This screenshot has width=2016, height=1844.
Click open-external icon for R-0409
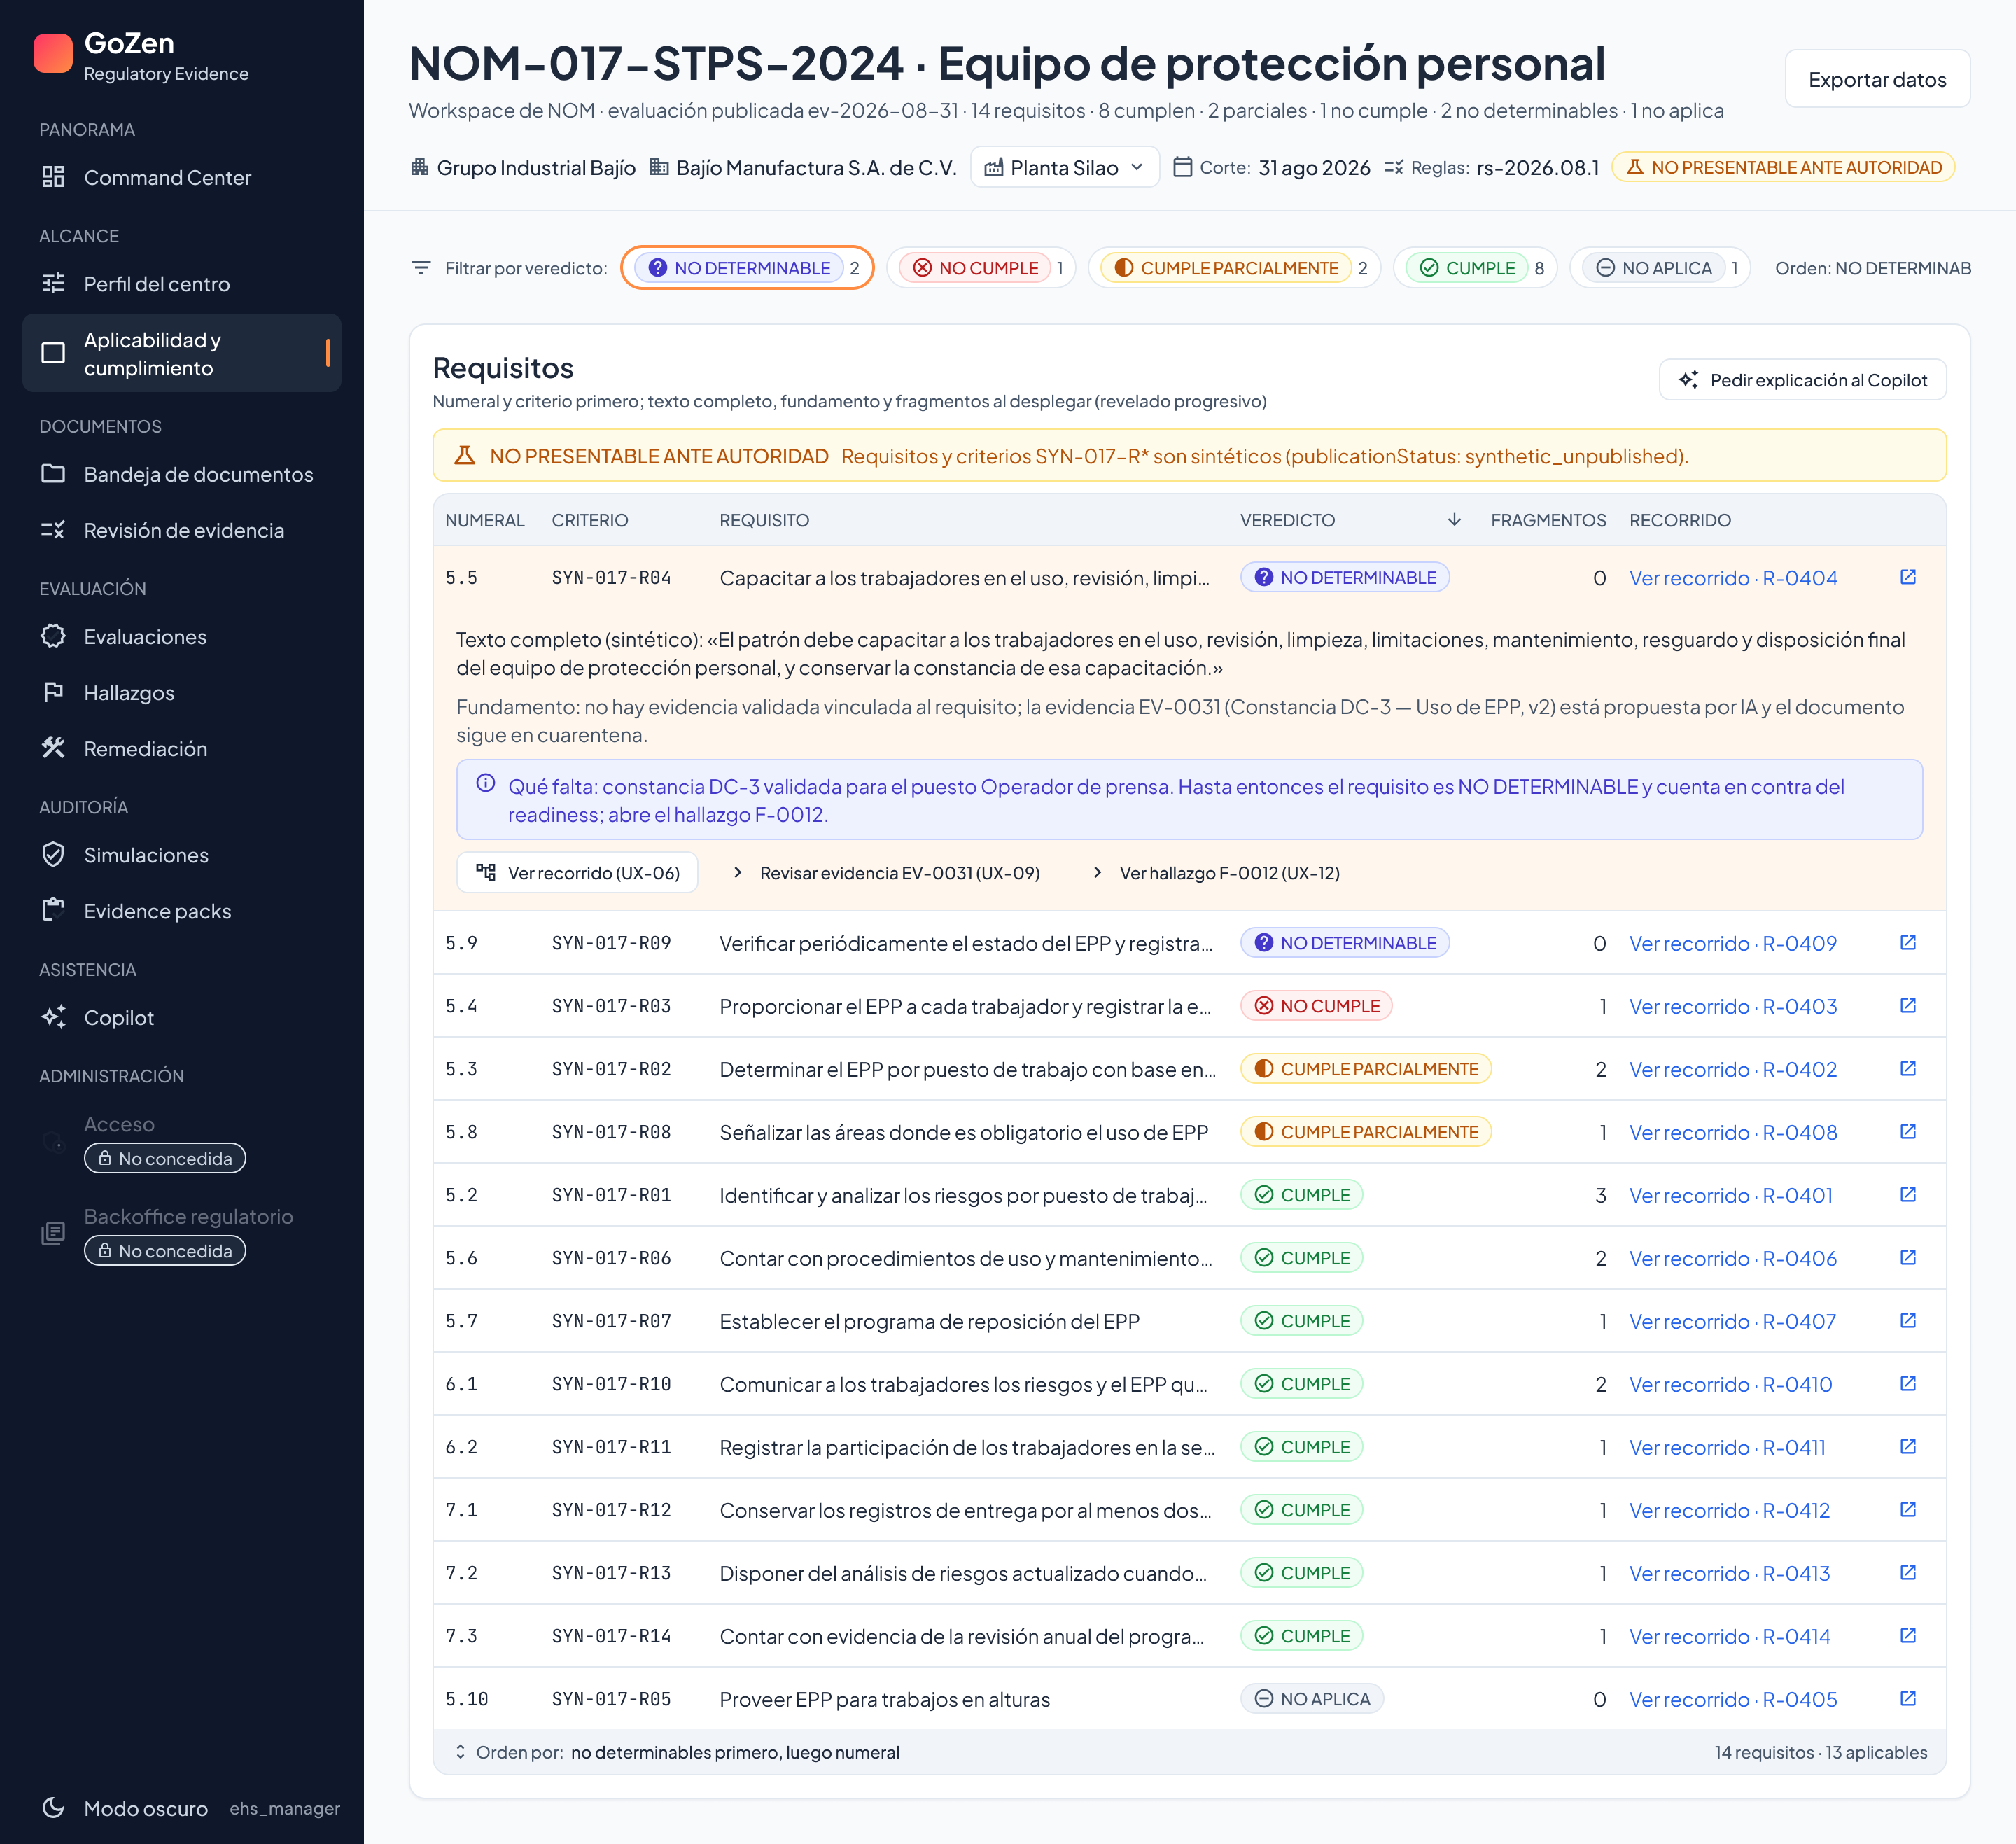[1907, 942]
